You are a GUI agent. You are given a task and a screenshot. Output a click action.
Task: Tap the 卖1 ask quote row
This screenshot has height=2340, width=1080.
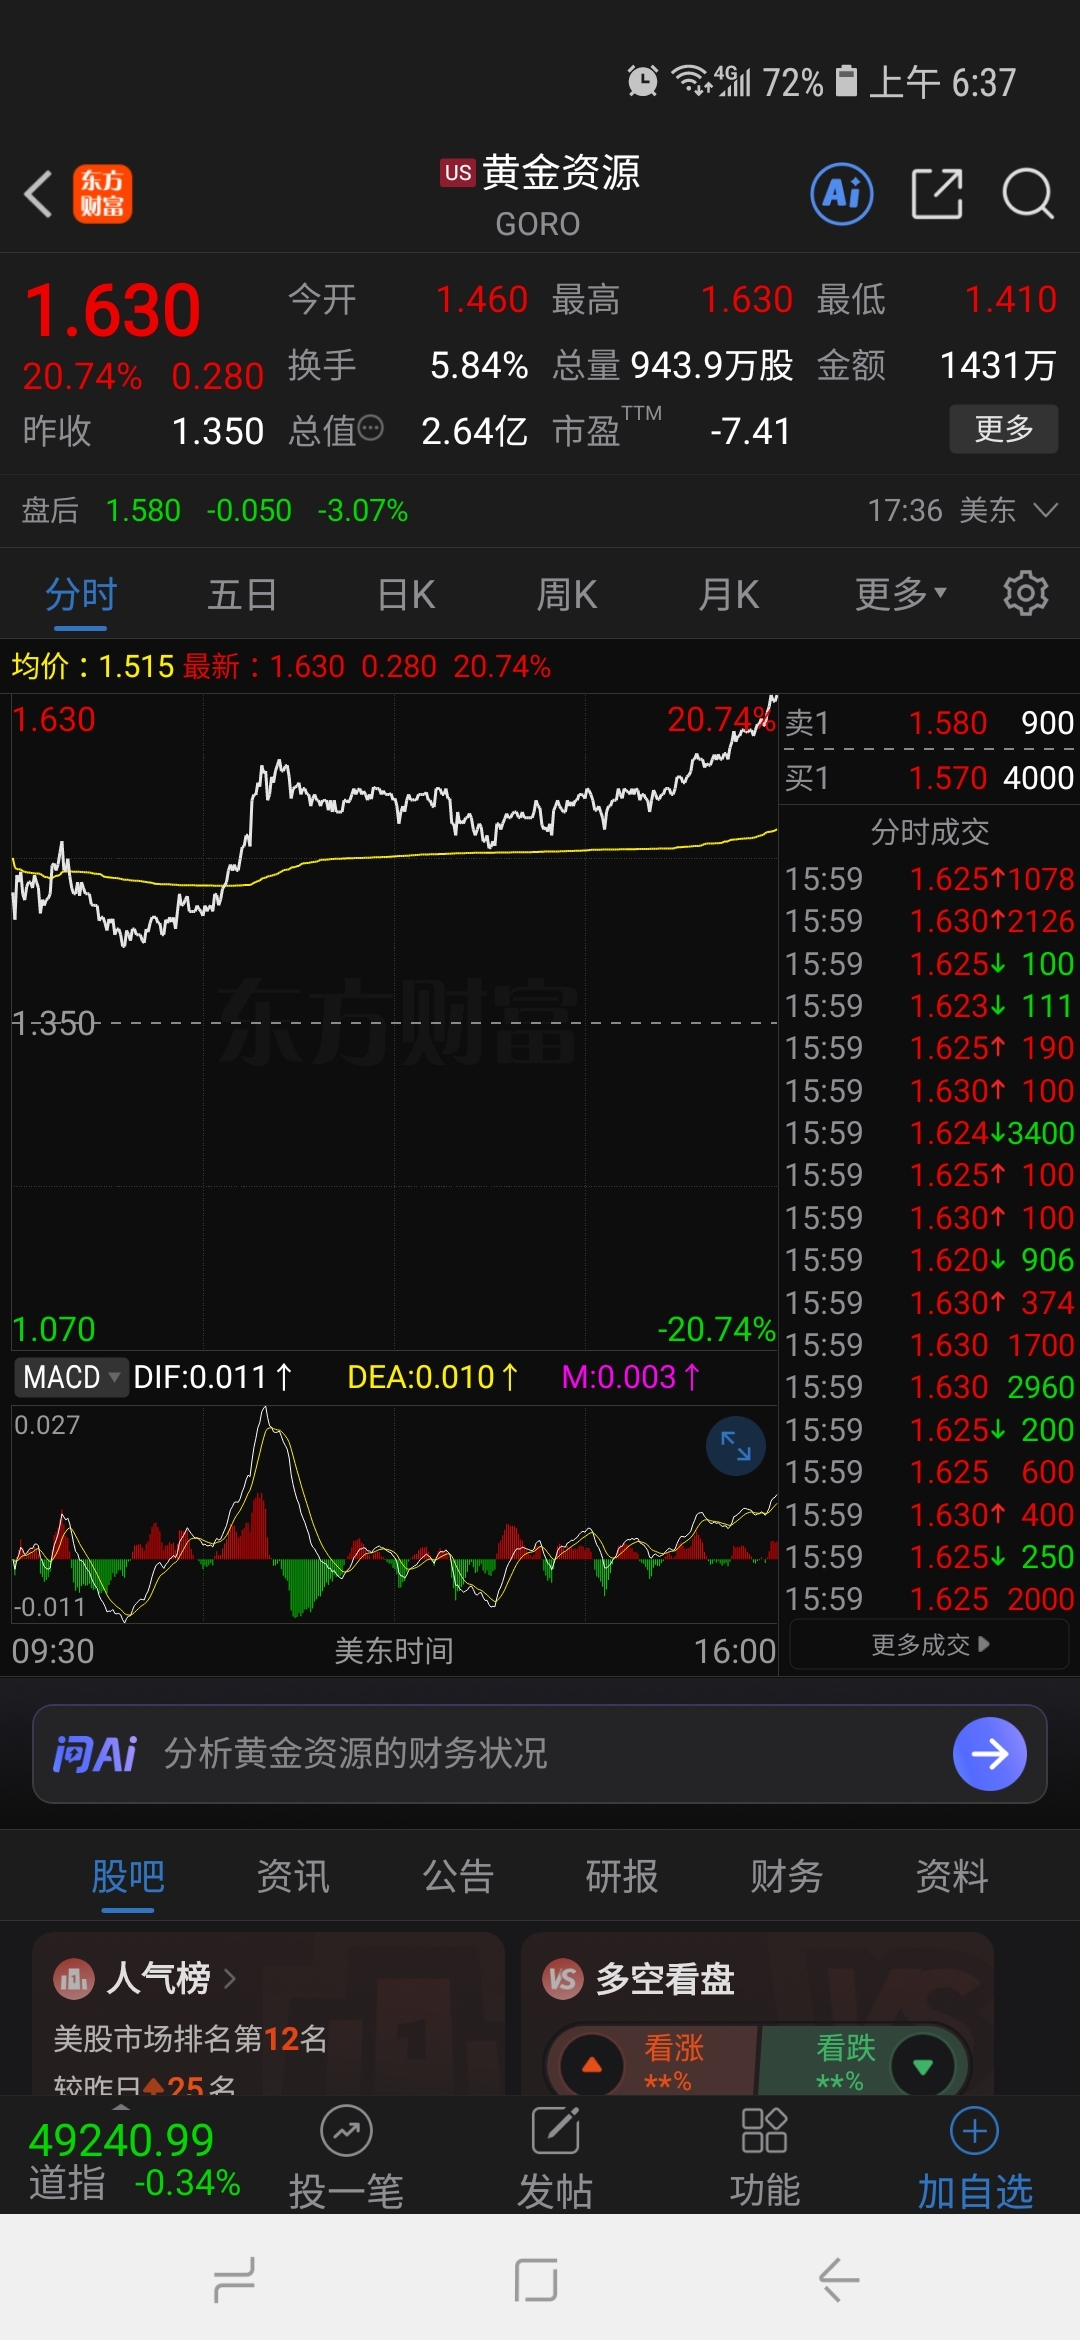[x=929, y=722]
